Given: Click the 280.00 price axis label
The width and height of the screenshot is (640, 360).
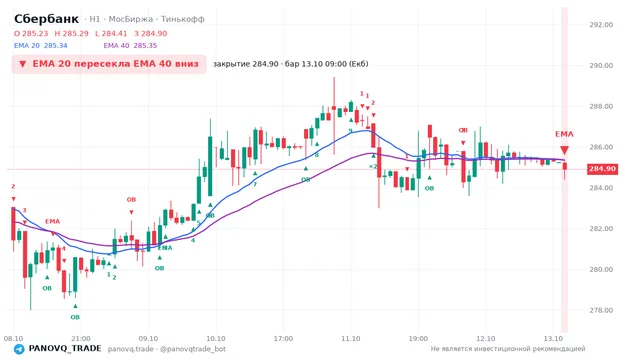Looking at the screenshot, I should point(601,269).
